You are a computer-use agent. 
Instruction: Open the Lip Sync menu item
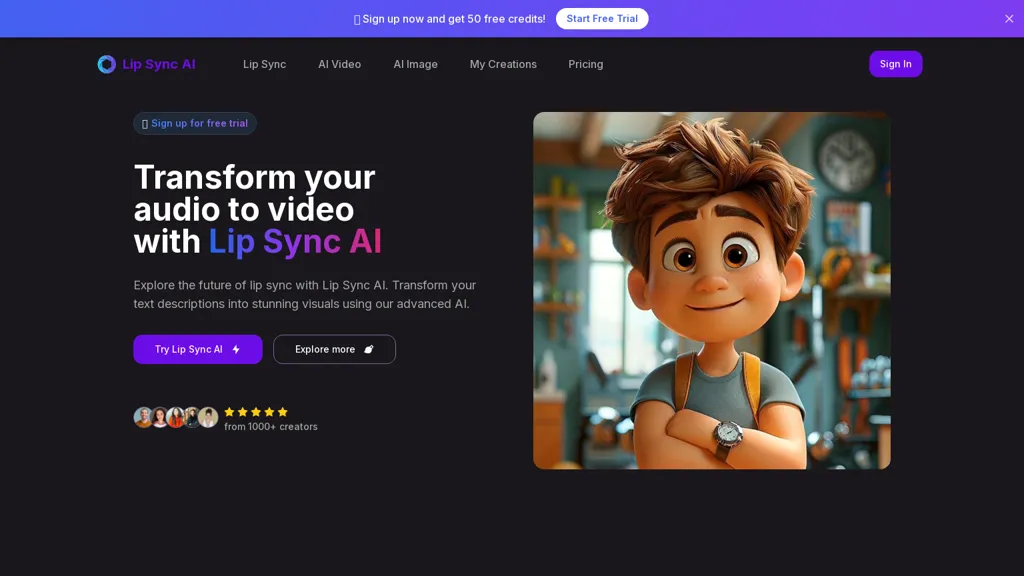click(264, 64)
